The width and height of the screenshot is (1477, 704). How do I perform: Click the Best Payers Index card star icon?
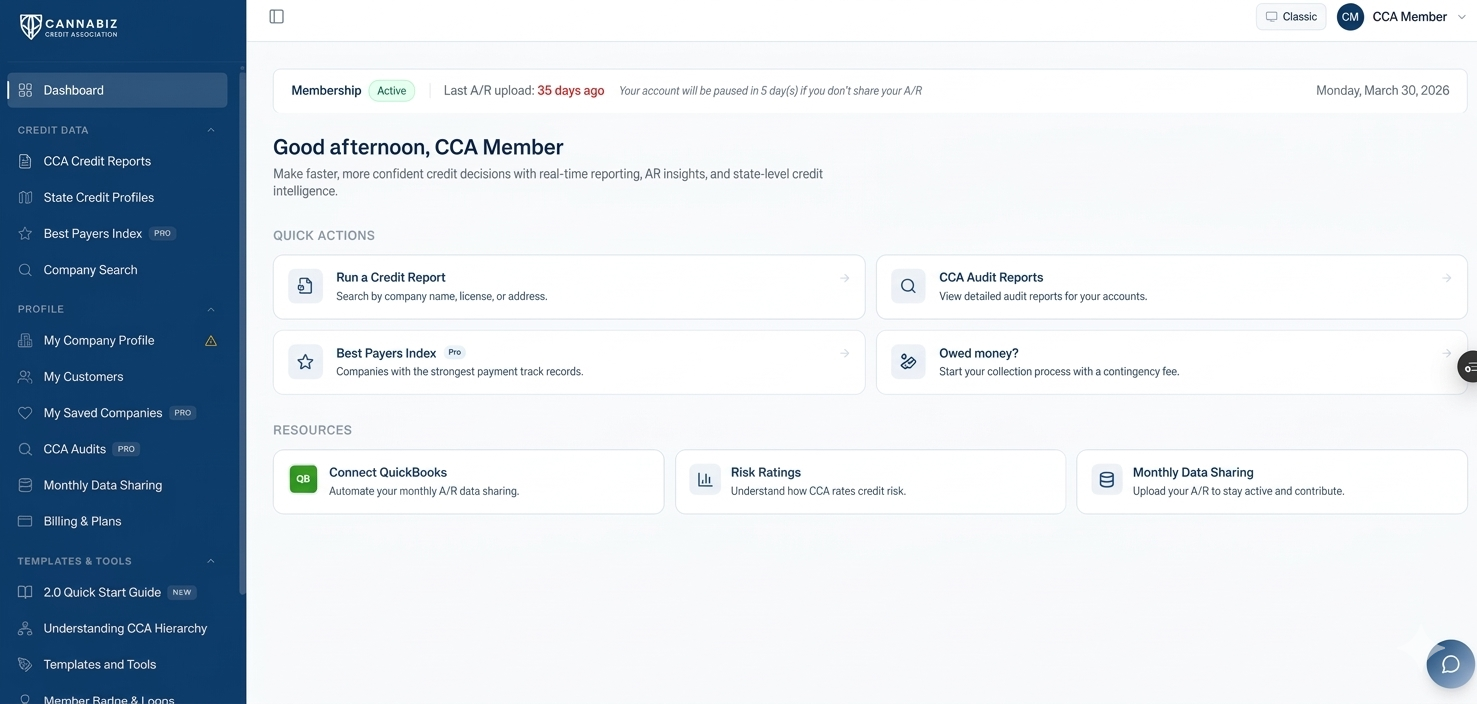306,362
